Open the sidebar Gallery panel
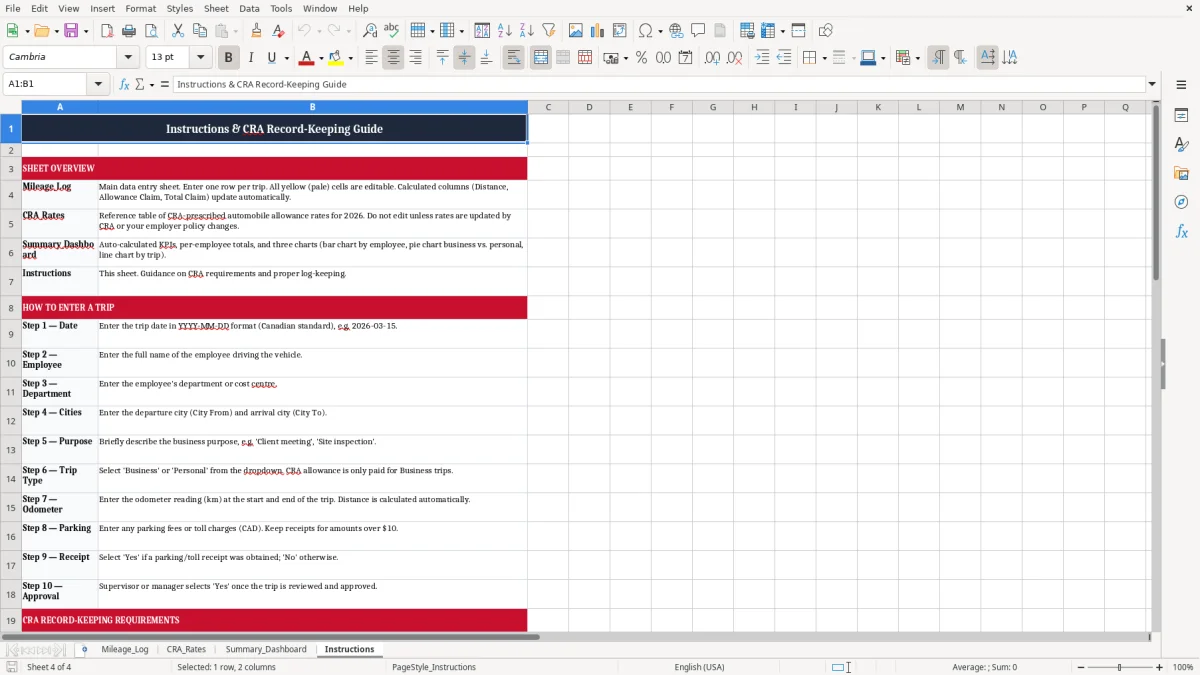Viewport: 1200px width, 675px height. click(1181, 173)
